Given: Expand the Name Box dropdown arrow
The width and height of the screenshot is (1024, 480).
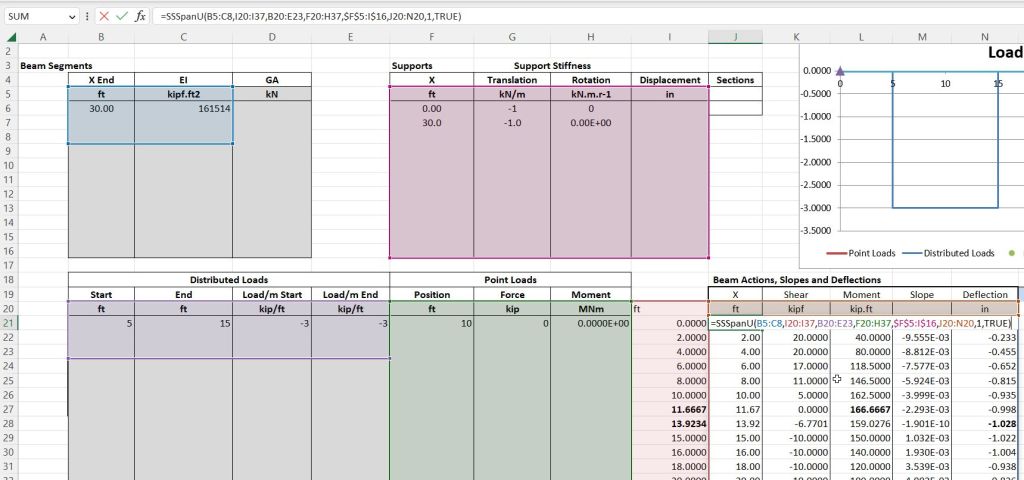Looking at the screenshot, I should tap(73, 17).
